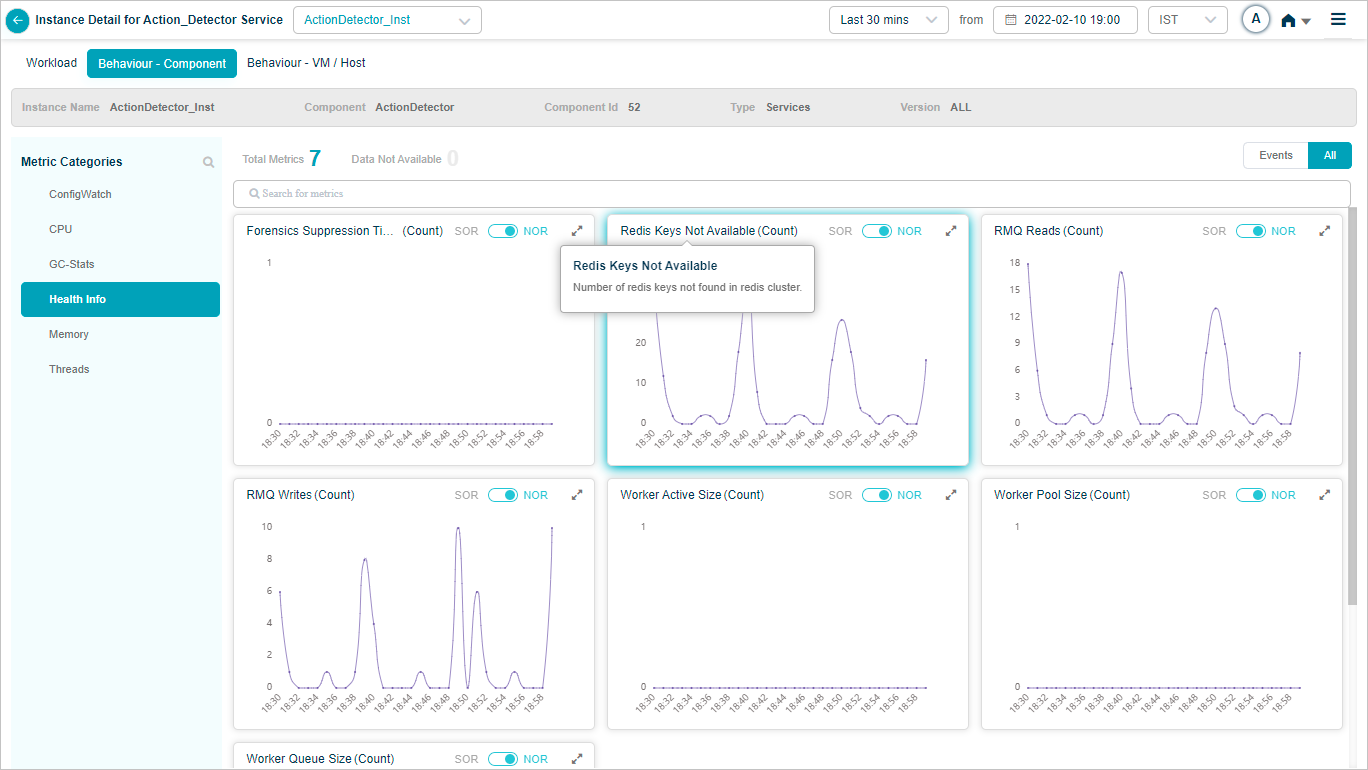Expand the Worker Pool Size chart
The image size is (1368, 770).
point(1324,495)
